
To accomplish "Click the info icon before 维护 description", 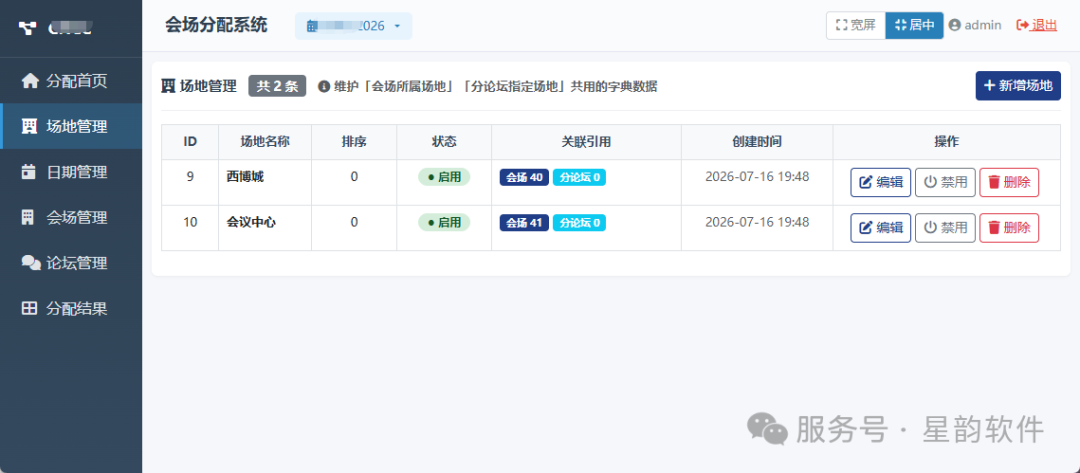I will tap(324, 87).
